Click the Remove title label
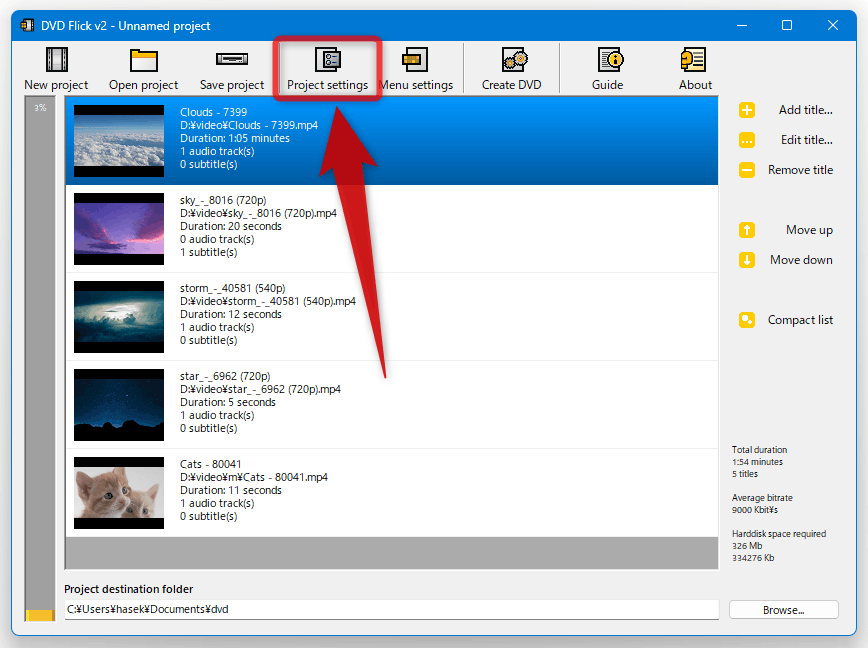The image size is (868, 648). point(800,170)
